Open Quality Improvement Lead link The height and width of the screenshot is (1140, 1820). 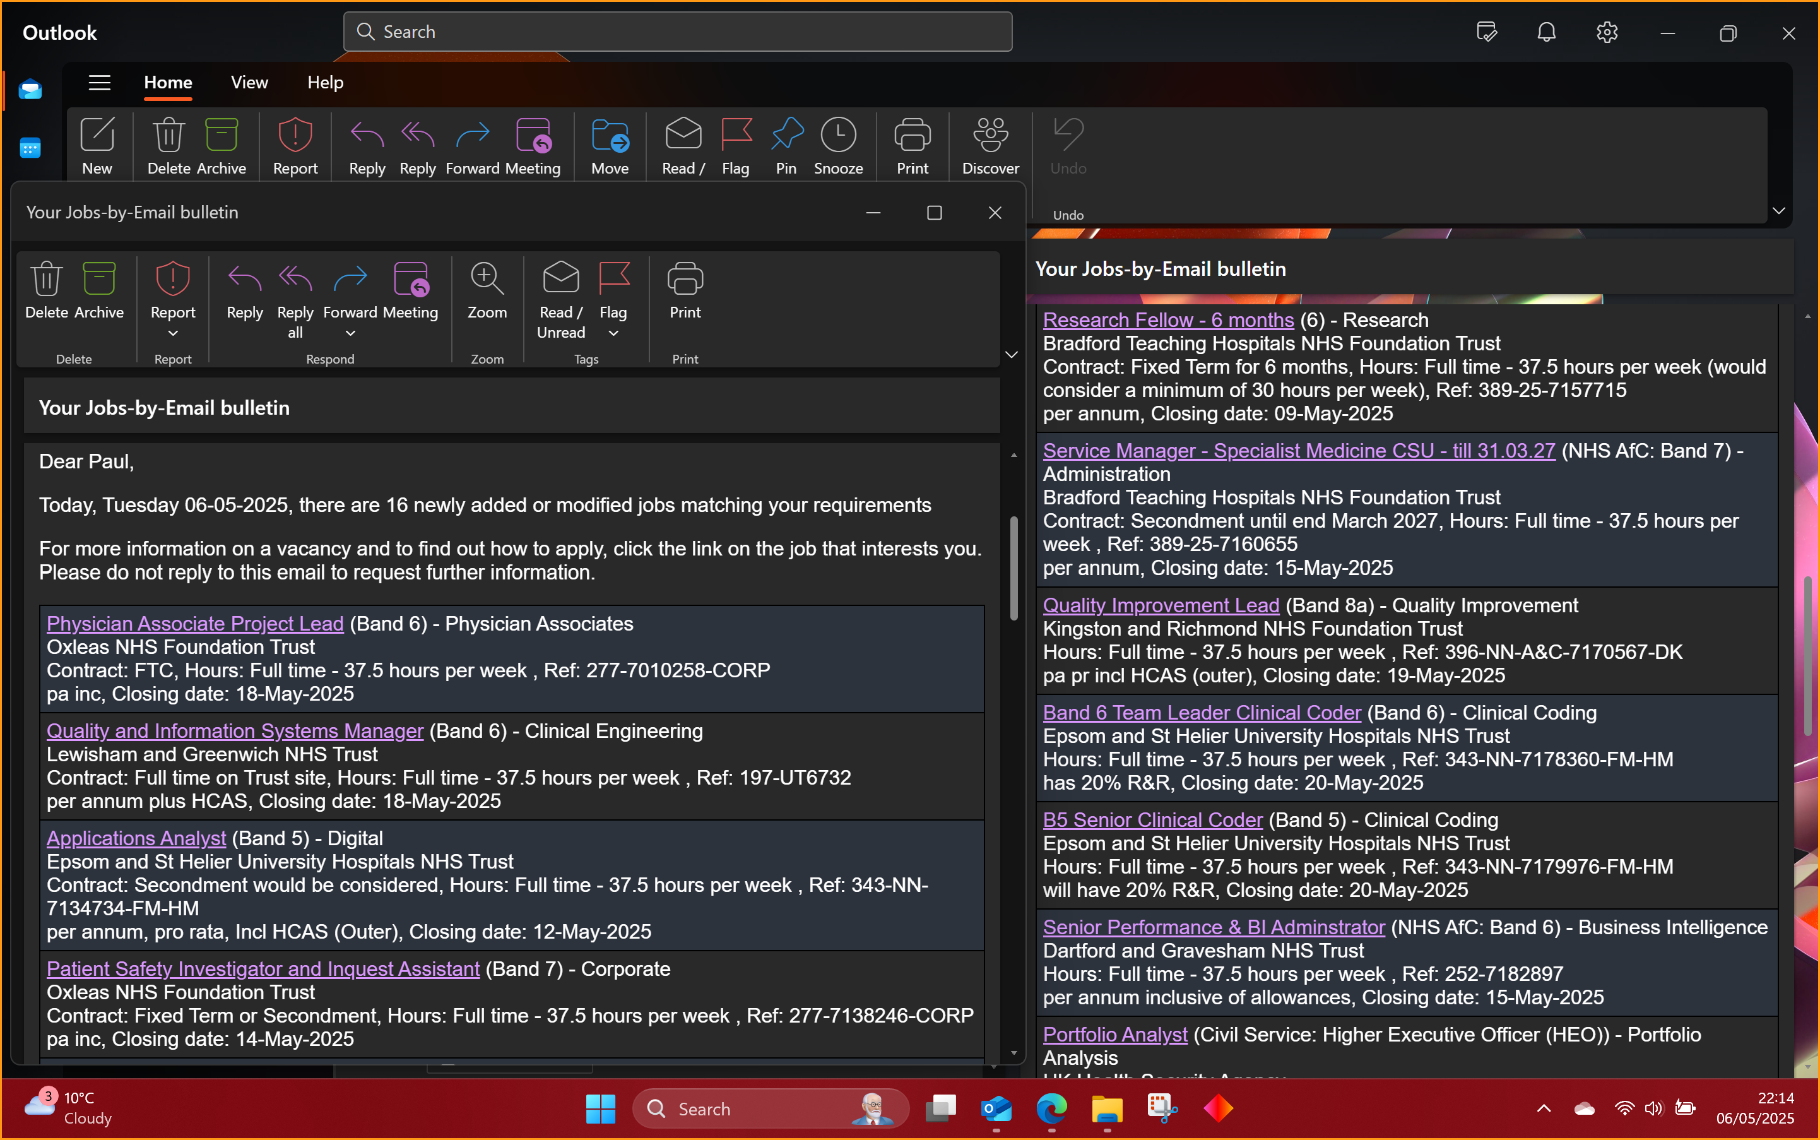coord(1161,605)
